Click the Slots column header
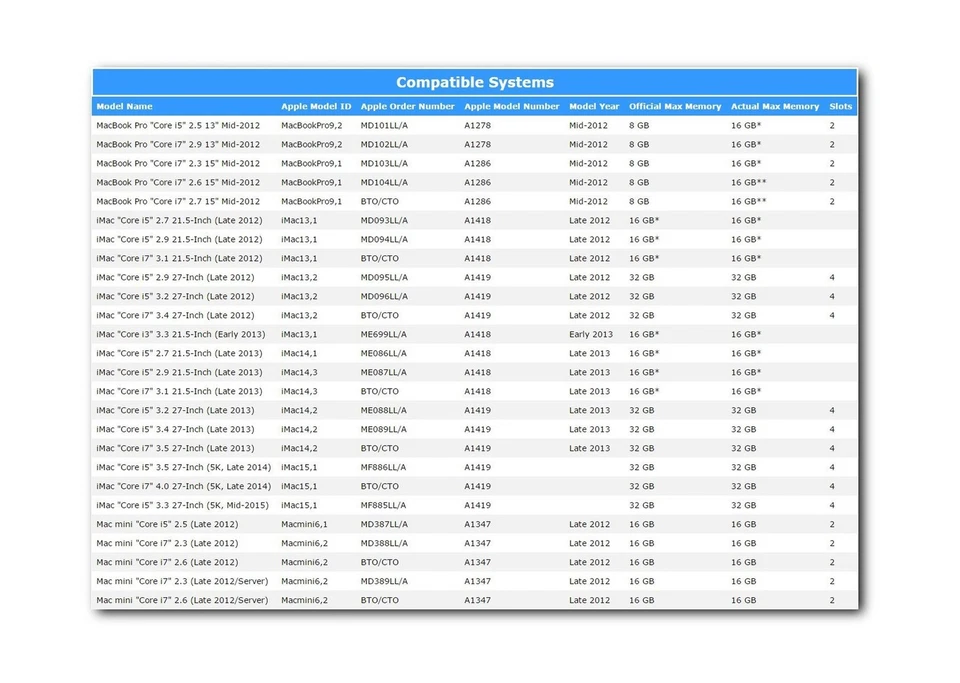Image resolution: width=960 pixels, height=683 pixels. point(840,106)
